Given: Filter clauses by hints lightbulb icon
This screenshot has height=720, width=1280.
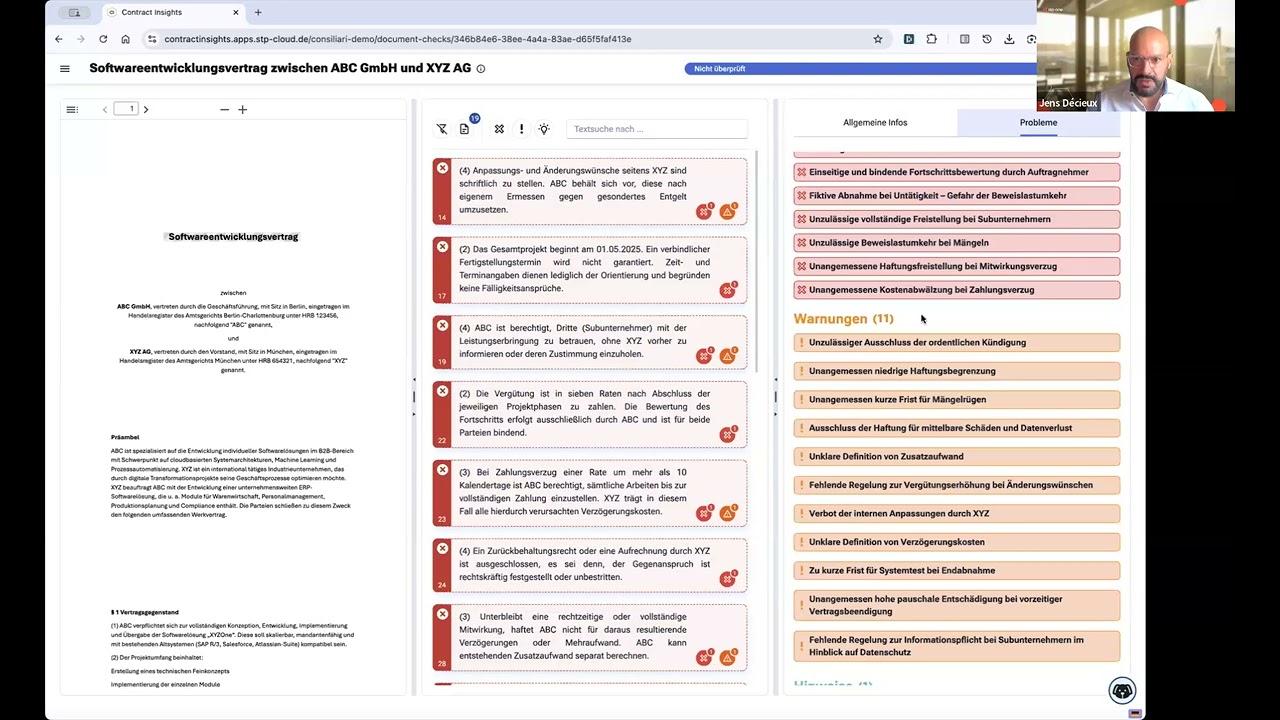Looking at the screenshot, I should pos(544,129).
